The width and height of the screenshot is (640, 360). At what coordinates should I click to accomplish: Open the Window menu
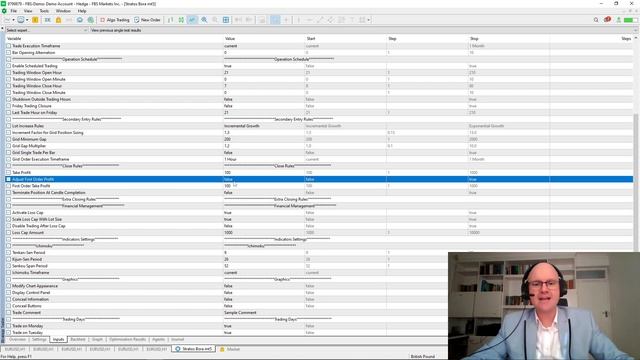pyautogui.click(x=63, y=11)
